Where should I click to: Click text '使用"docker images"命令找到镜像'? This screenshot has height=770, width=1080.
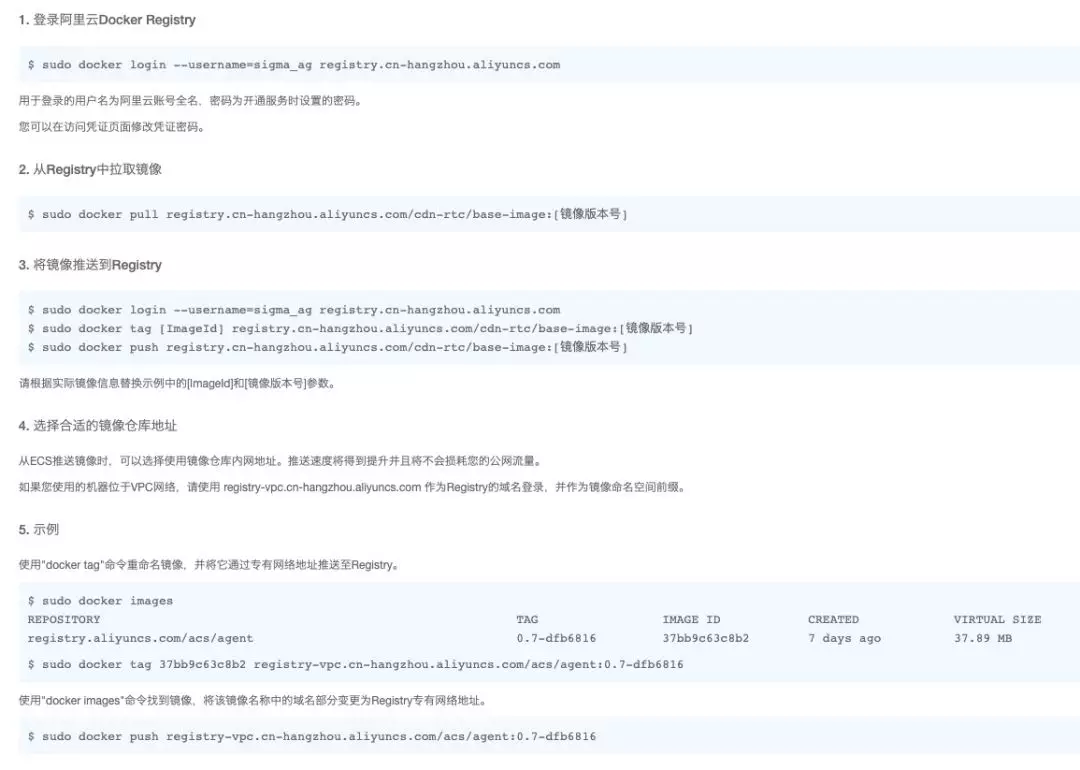tap(106, 700)
